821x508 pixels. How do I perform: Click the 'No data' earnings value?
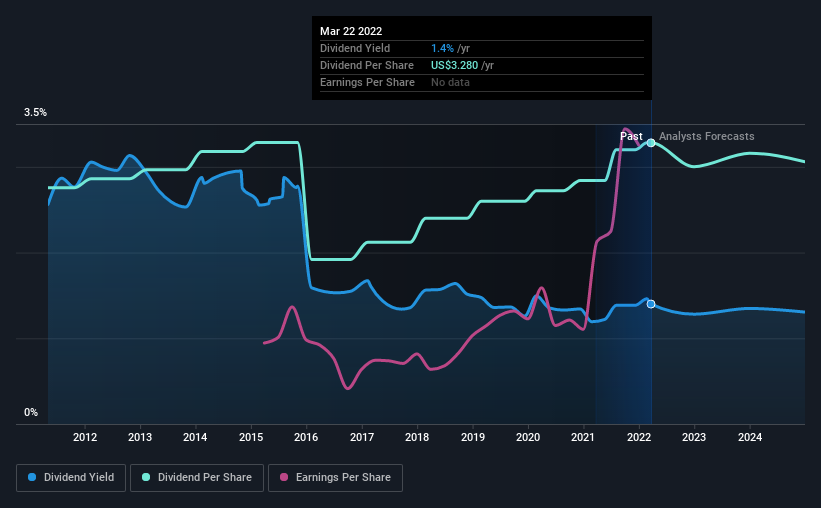coord(450,82)
